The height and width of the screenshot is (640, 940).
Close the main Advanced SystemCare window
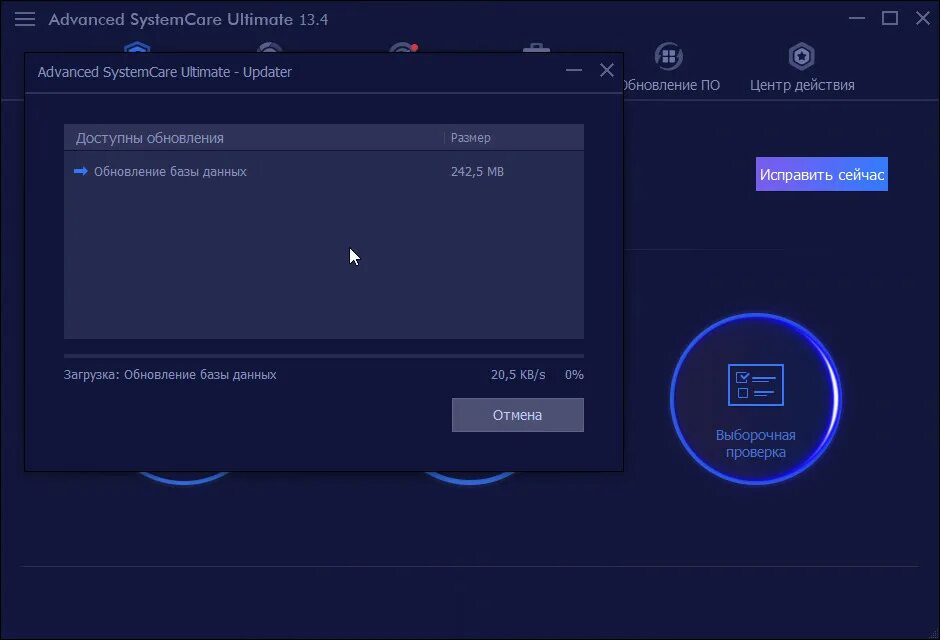923,19
